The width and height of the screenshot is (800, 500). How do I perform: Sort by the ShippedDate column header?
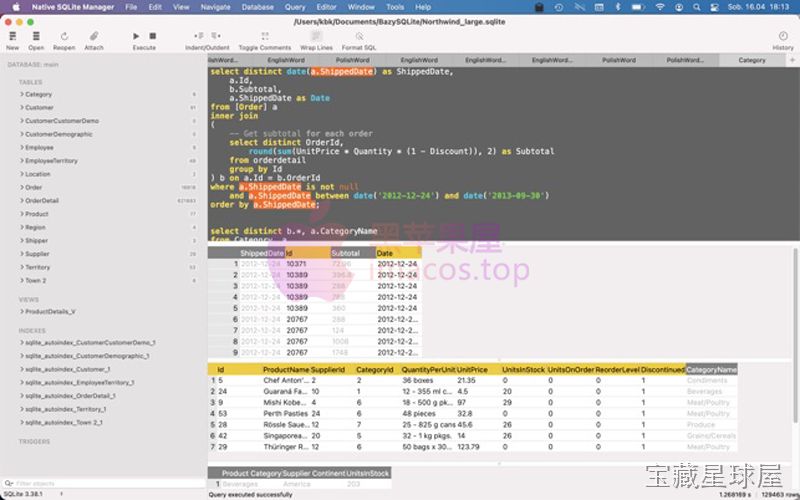tap(262, 253)
